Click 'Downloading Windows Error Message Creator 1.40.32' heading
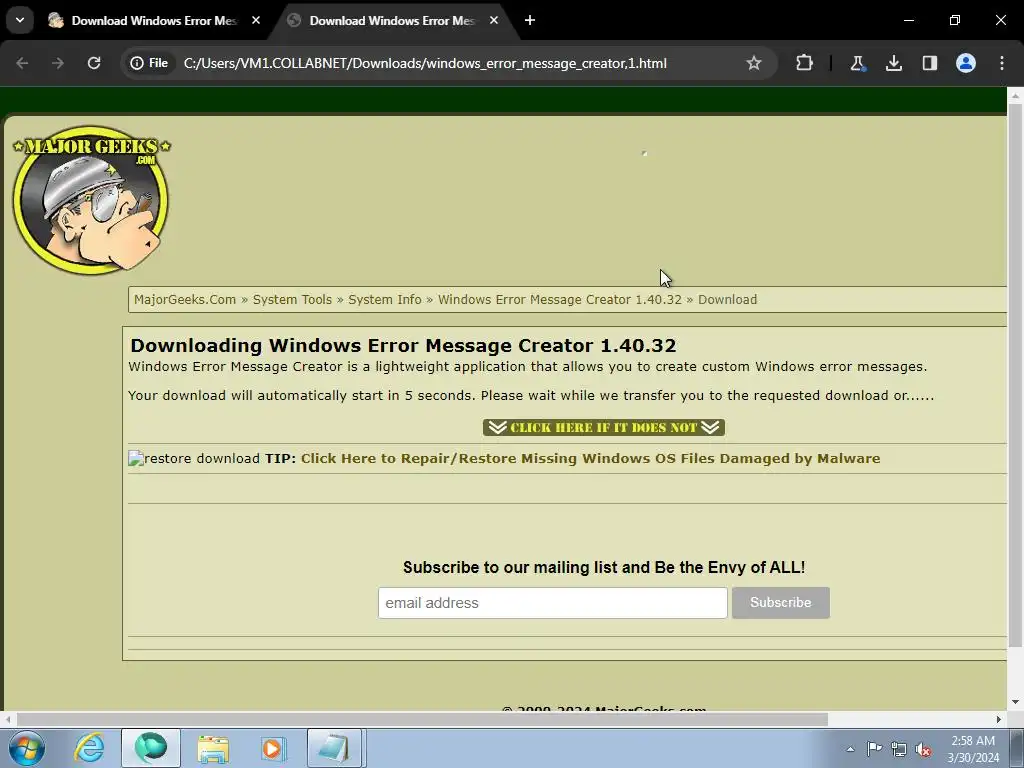Image resolution: width=1024 pixels, height=768 pixels. tap(403, 345)
